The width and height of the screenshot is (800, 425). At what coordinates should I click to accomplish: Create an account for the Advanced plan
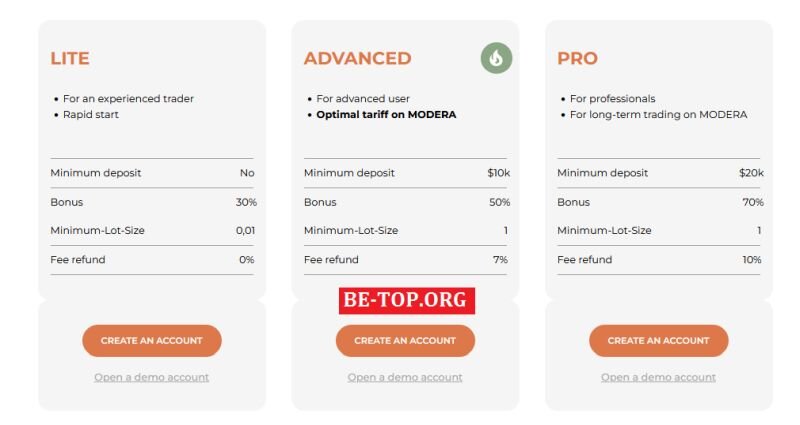405,340
